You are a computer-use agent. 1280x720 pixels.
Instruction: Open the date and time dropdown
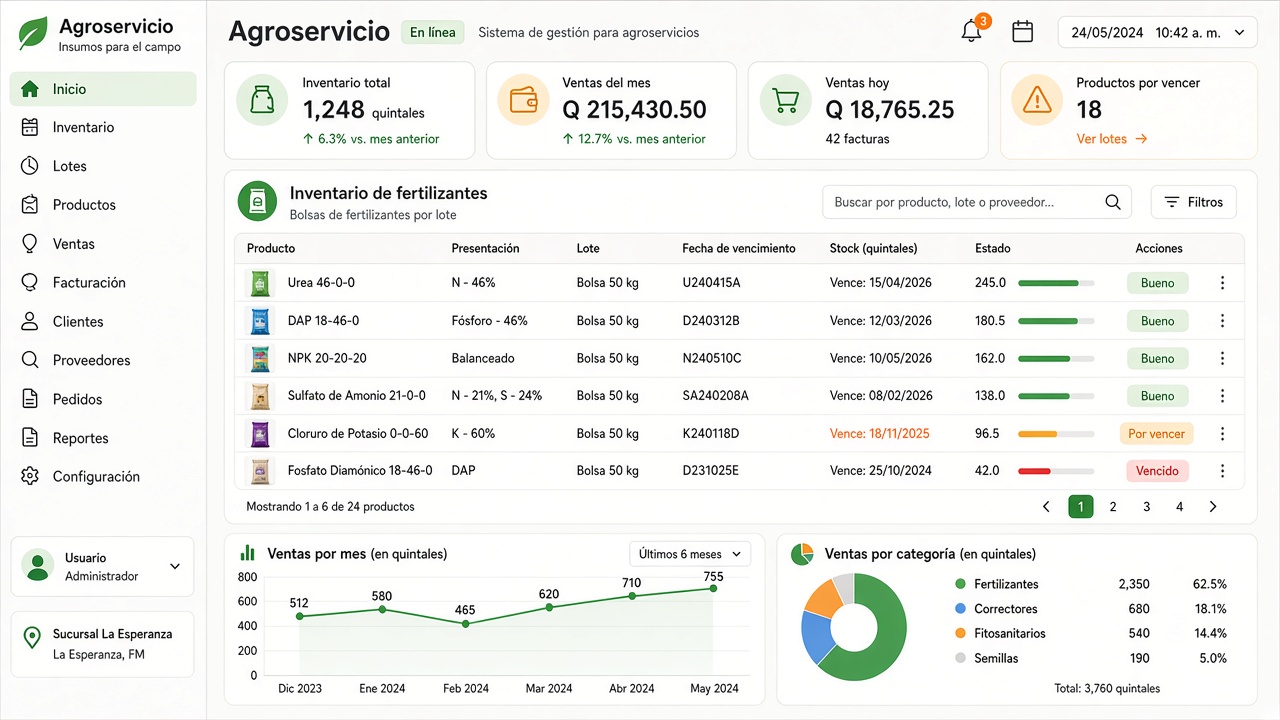click(1157, 32)
